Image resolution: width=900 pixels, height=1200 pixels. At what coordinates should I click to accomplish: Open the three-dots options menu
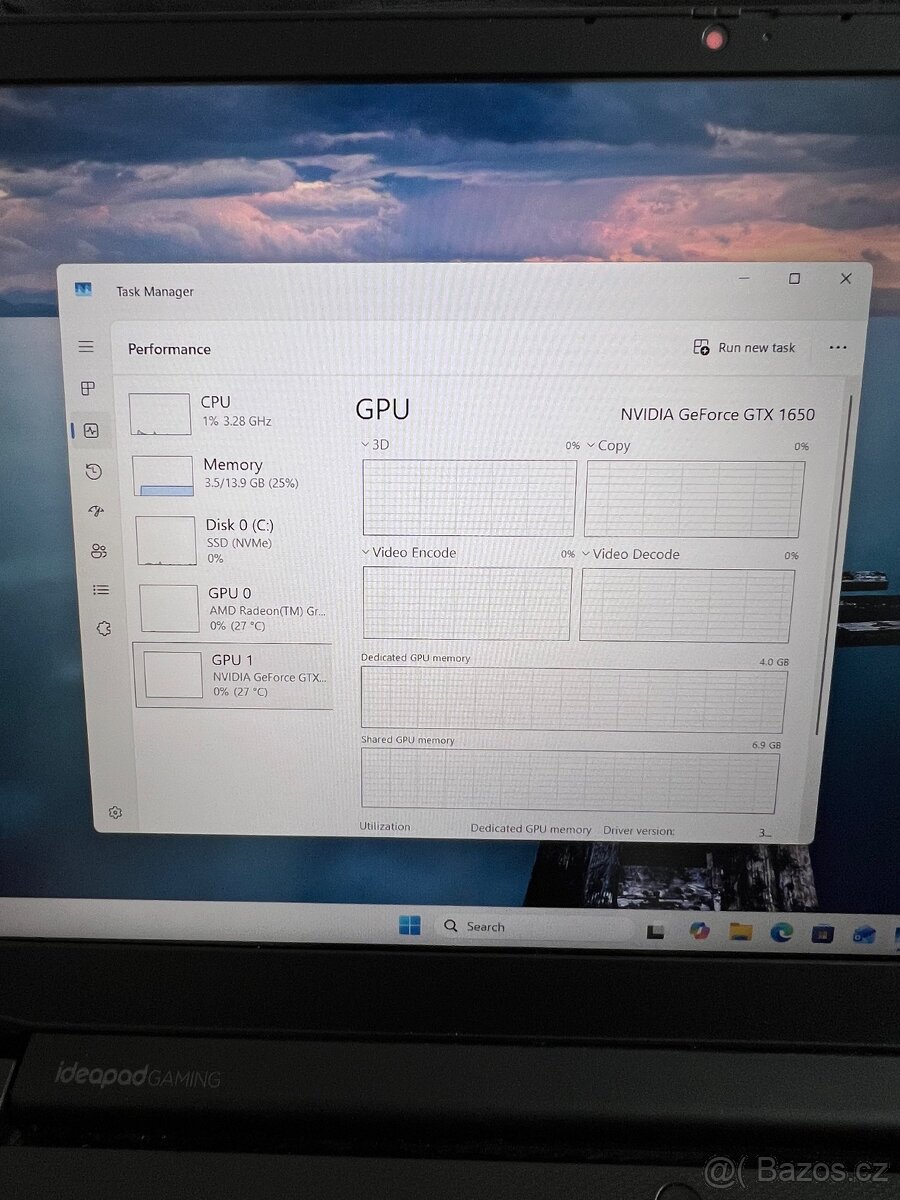pos(838,347)
